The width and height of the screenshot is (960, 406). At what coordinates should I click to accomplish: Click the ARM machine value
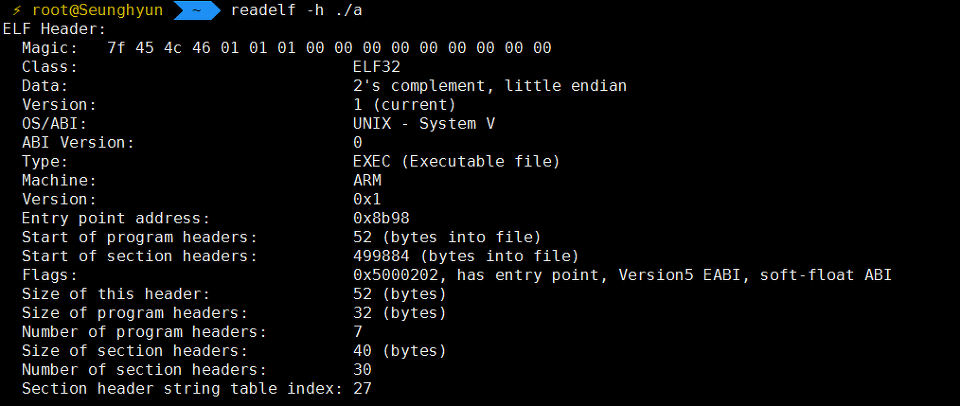(x=367, y=181)
